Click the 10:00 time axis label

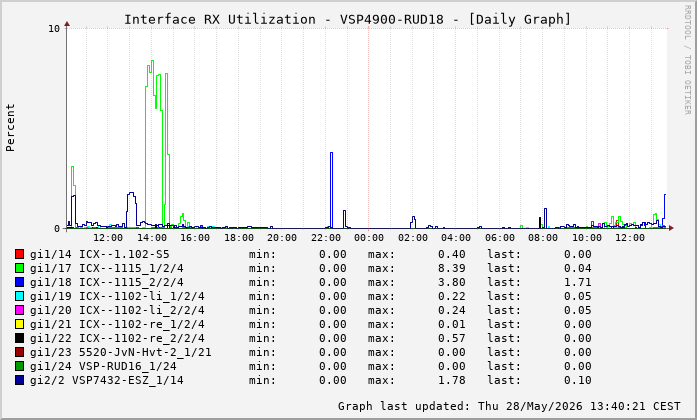click(x=587, y=238)
